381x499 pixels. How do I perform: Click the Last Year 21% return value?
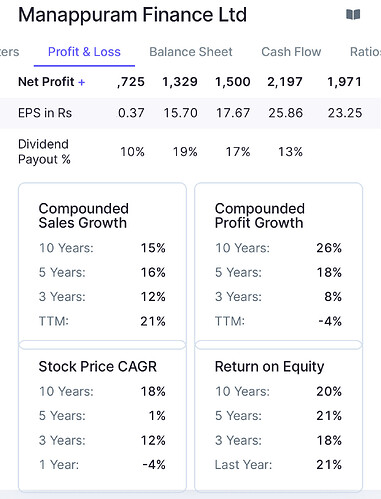click(x=329, y=465)
